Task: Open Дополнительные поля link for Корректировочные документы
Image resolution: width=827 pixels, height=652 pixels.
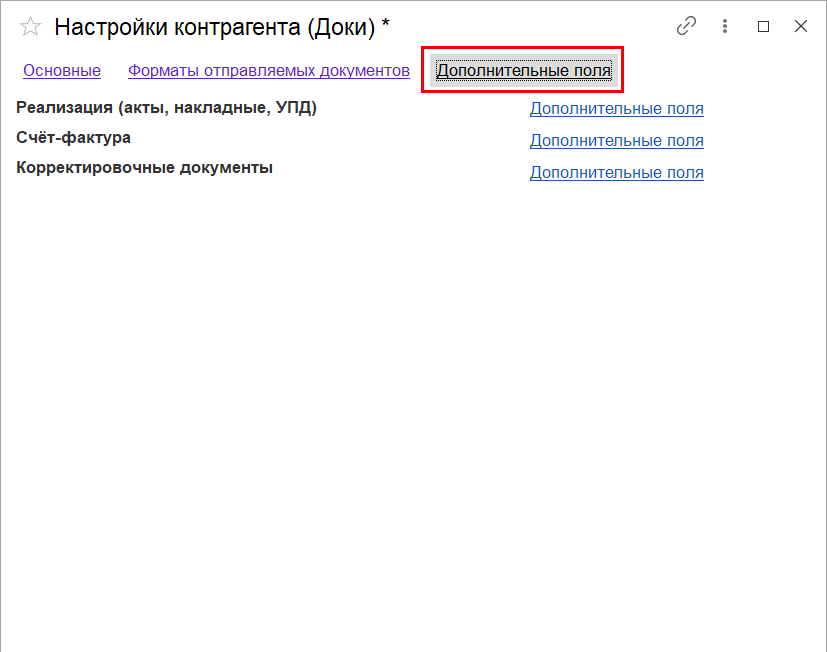Action: [x=617, y=173]
